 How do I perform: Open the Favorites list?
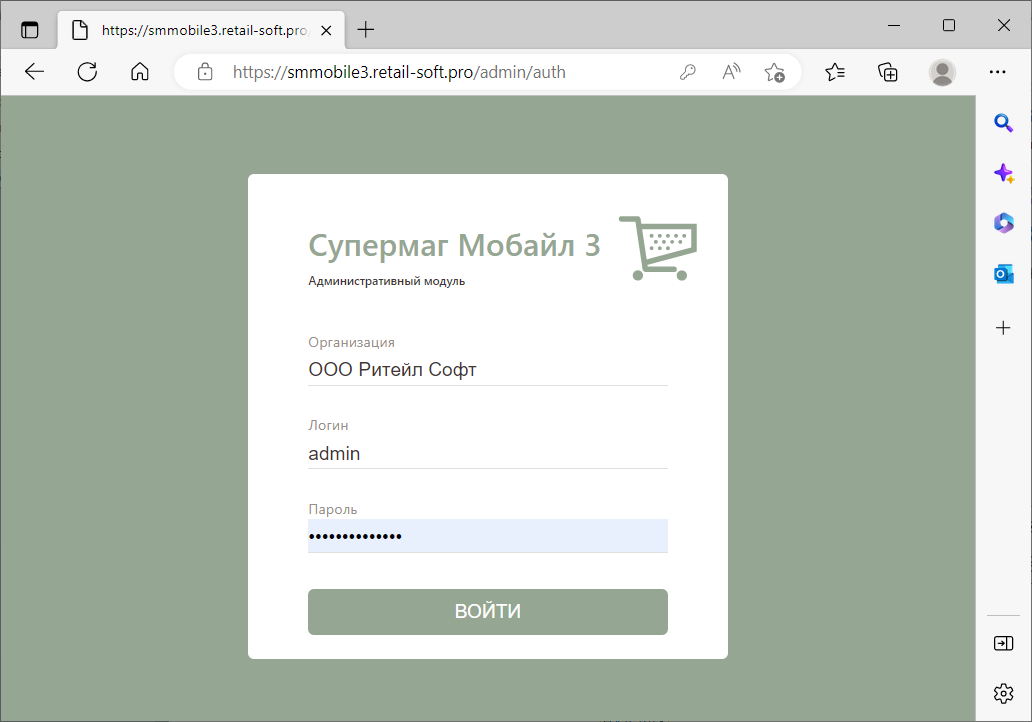pyautogui.click(x=835, y=72)
